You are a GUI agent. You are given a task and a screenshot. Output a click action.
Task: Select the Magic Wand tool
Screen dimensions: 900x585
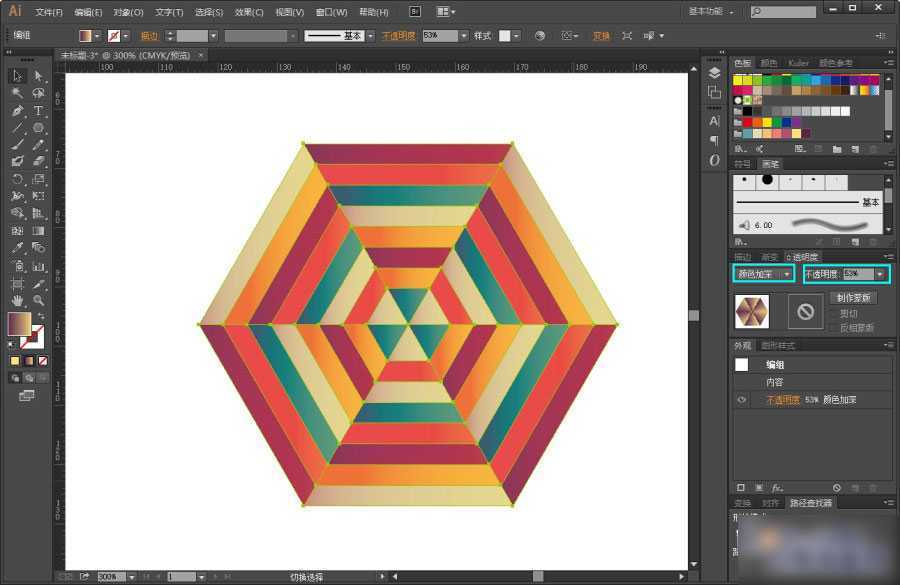18,93
